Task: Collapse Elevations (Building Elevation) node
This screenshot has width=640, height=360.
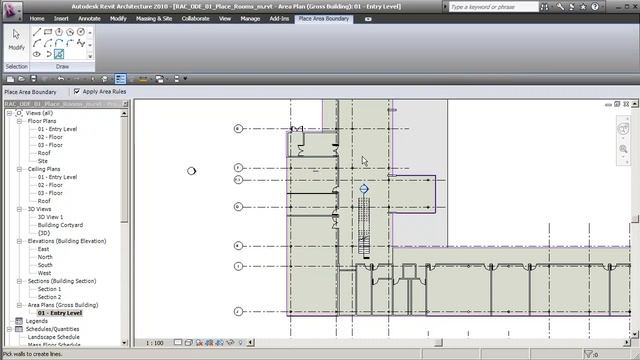Action: pos(19,241)
